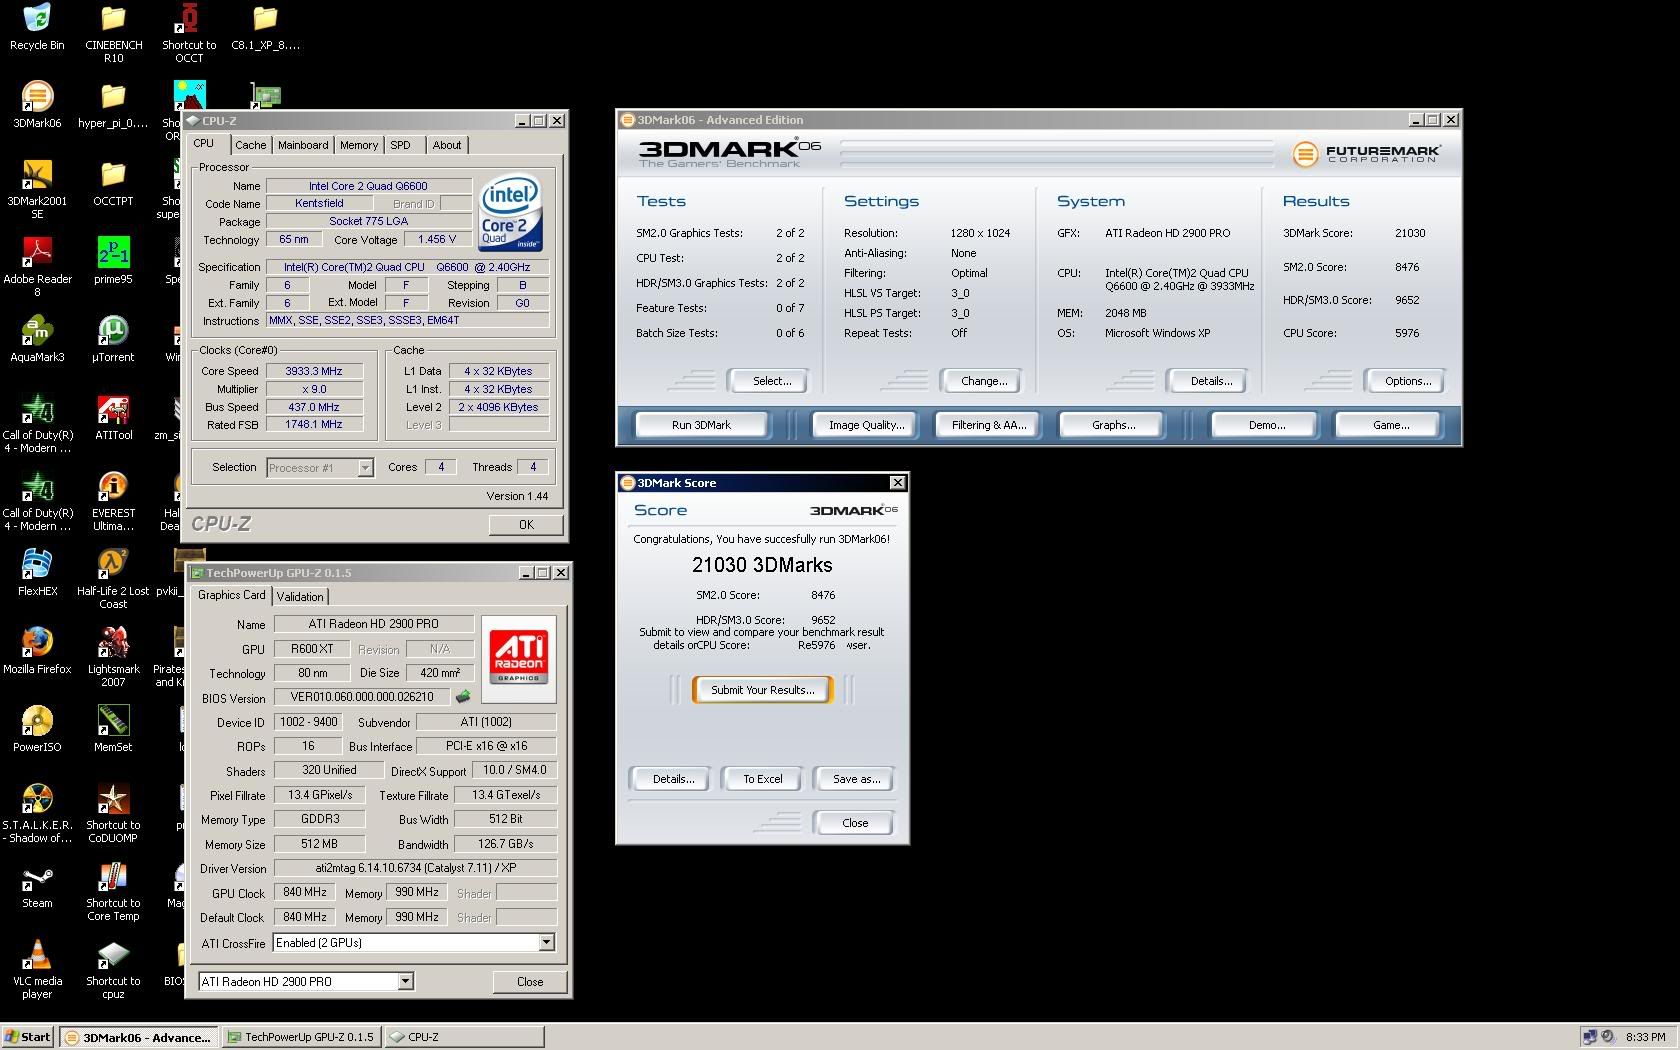Launch the VLC media player icon

pos(37,969)
